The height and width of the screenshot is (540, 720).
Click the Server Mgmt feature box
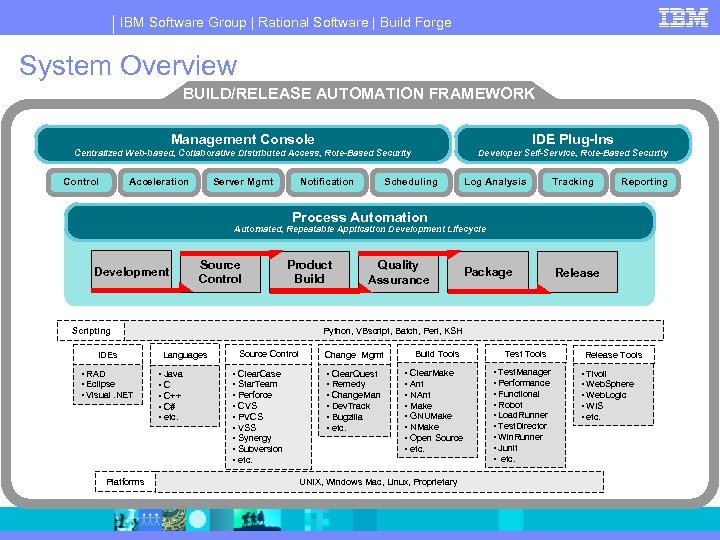coord(243,182)
